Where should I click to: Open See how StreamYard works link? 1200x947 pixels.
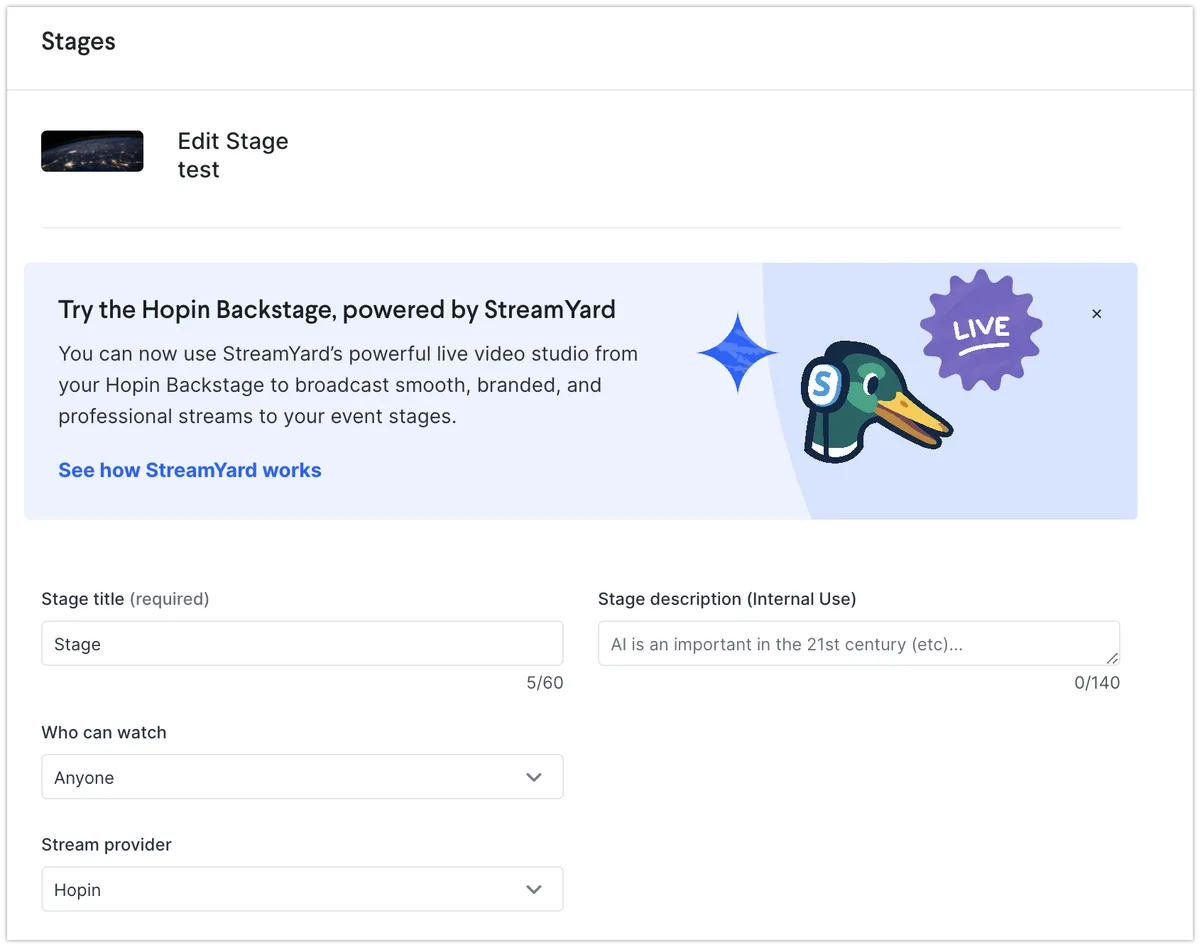point(190,470)
